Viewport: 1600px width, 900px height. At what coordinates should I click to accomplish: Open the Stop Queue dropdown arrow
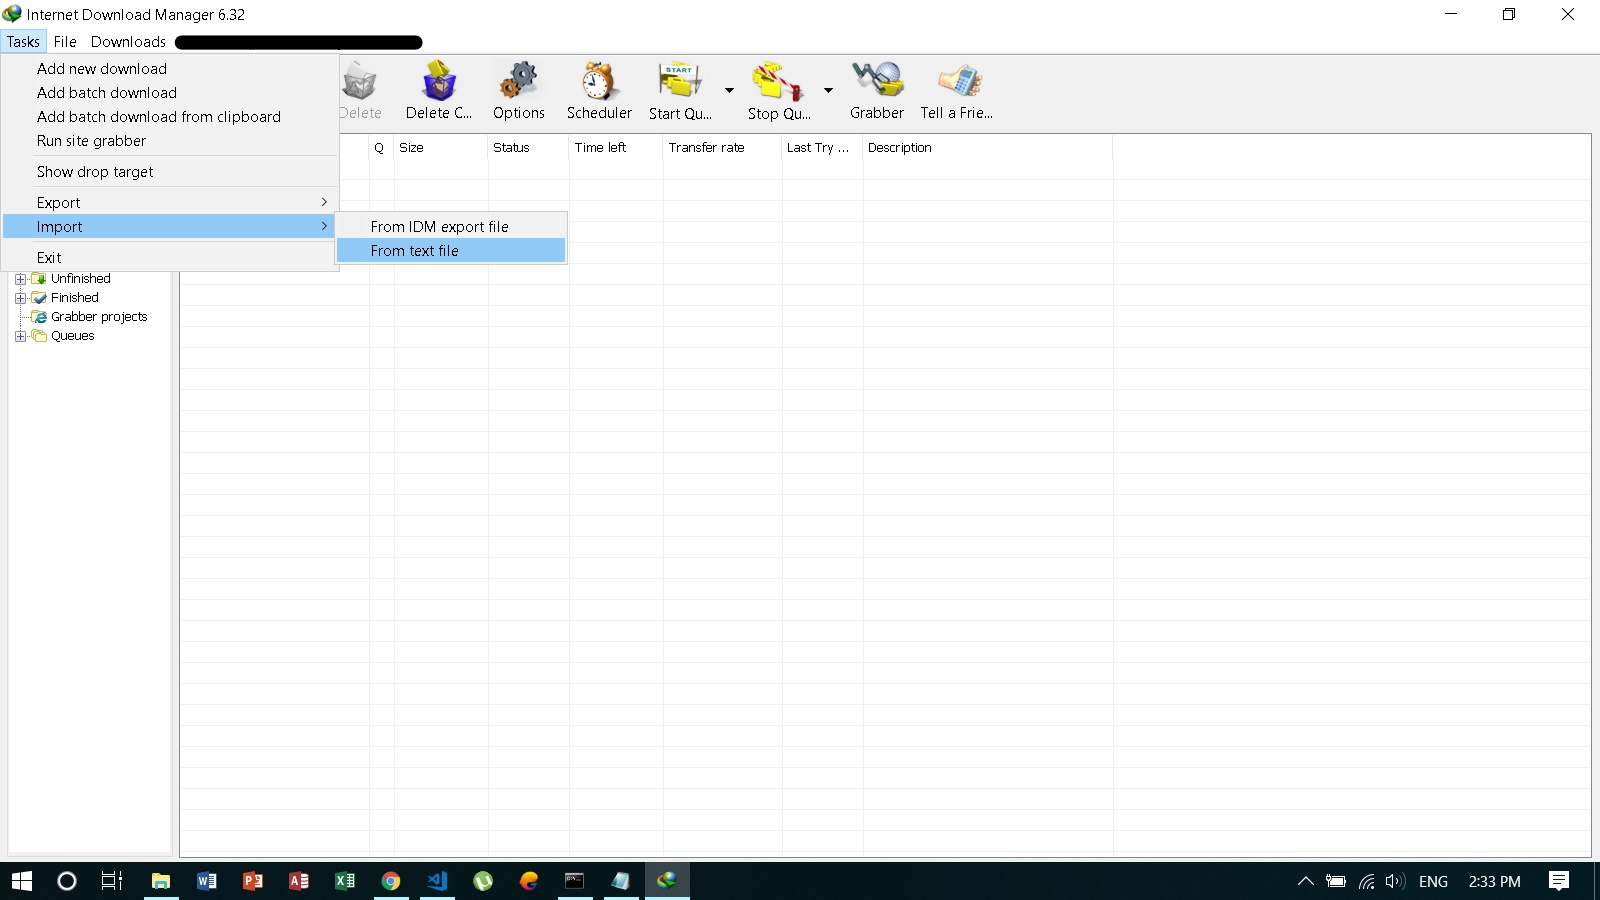(x=827, y=90)
